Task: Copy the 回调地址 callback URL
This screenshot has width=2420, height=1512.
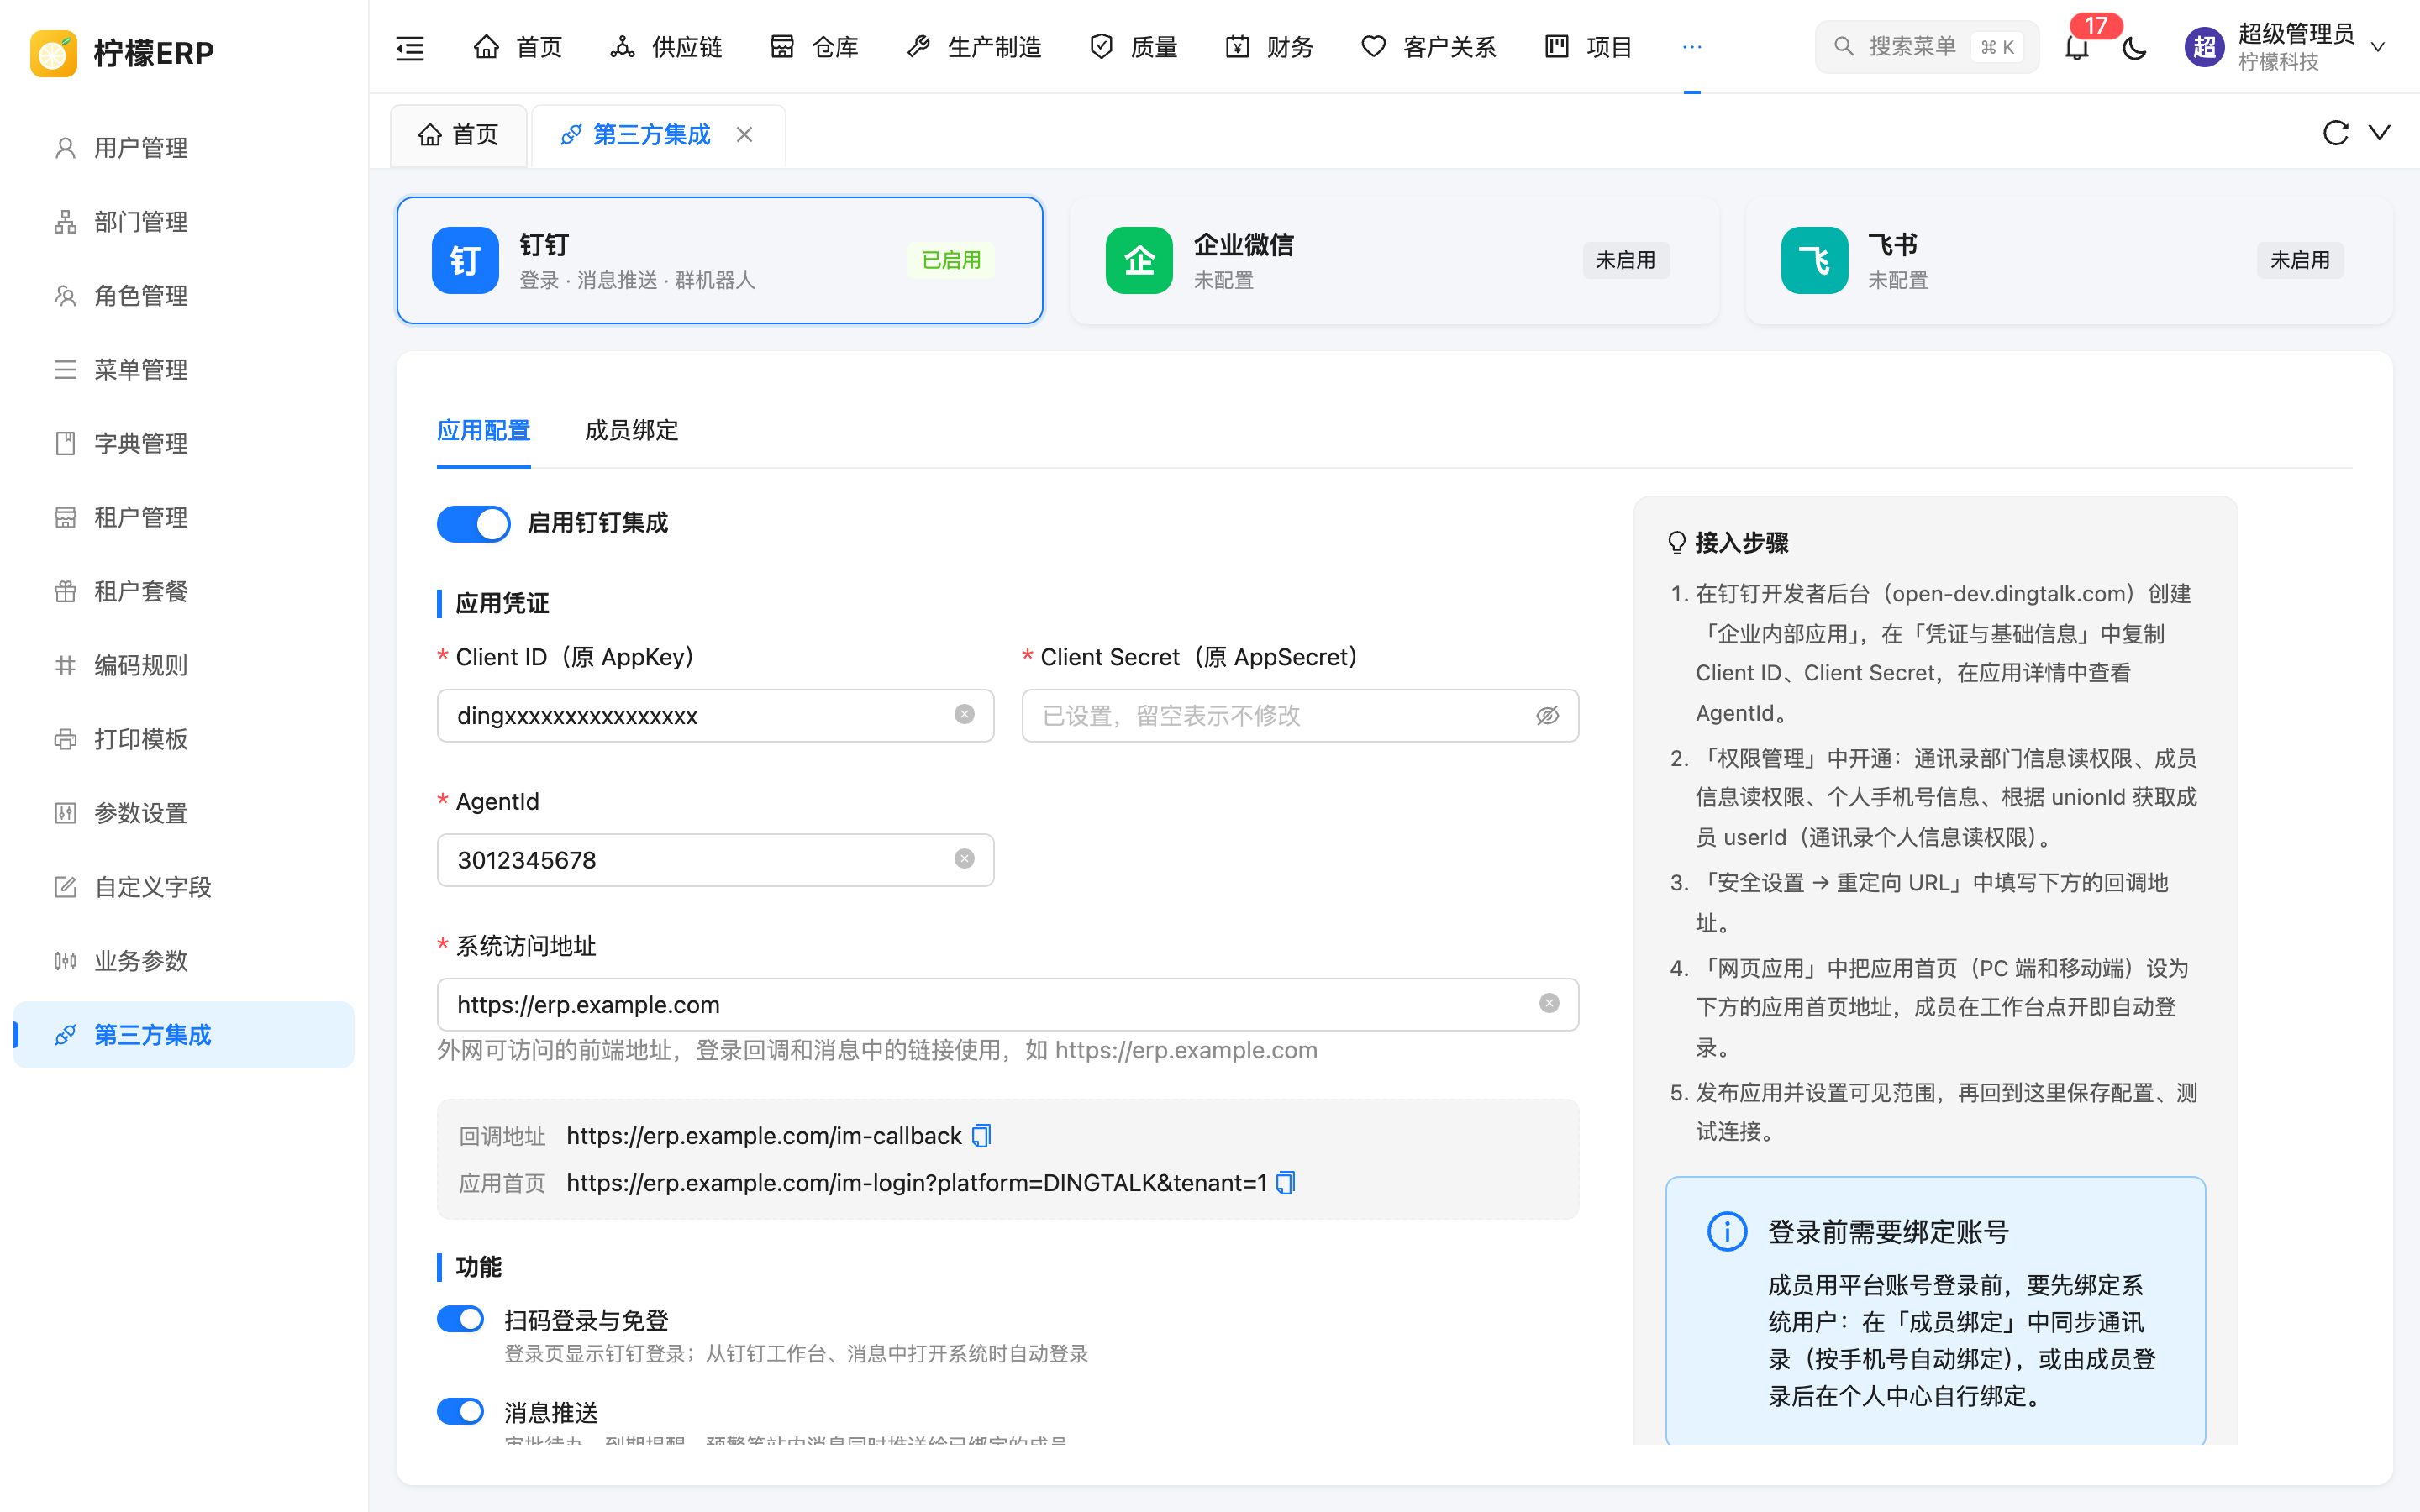Action: click(x=981, y=1136)
